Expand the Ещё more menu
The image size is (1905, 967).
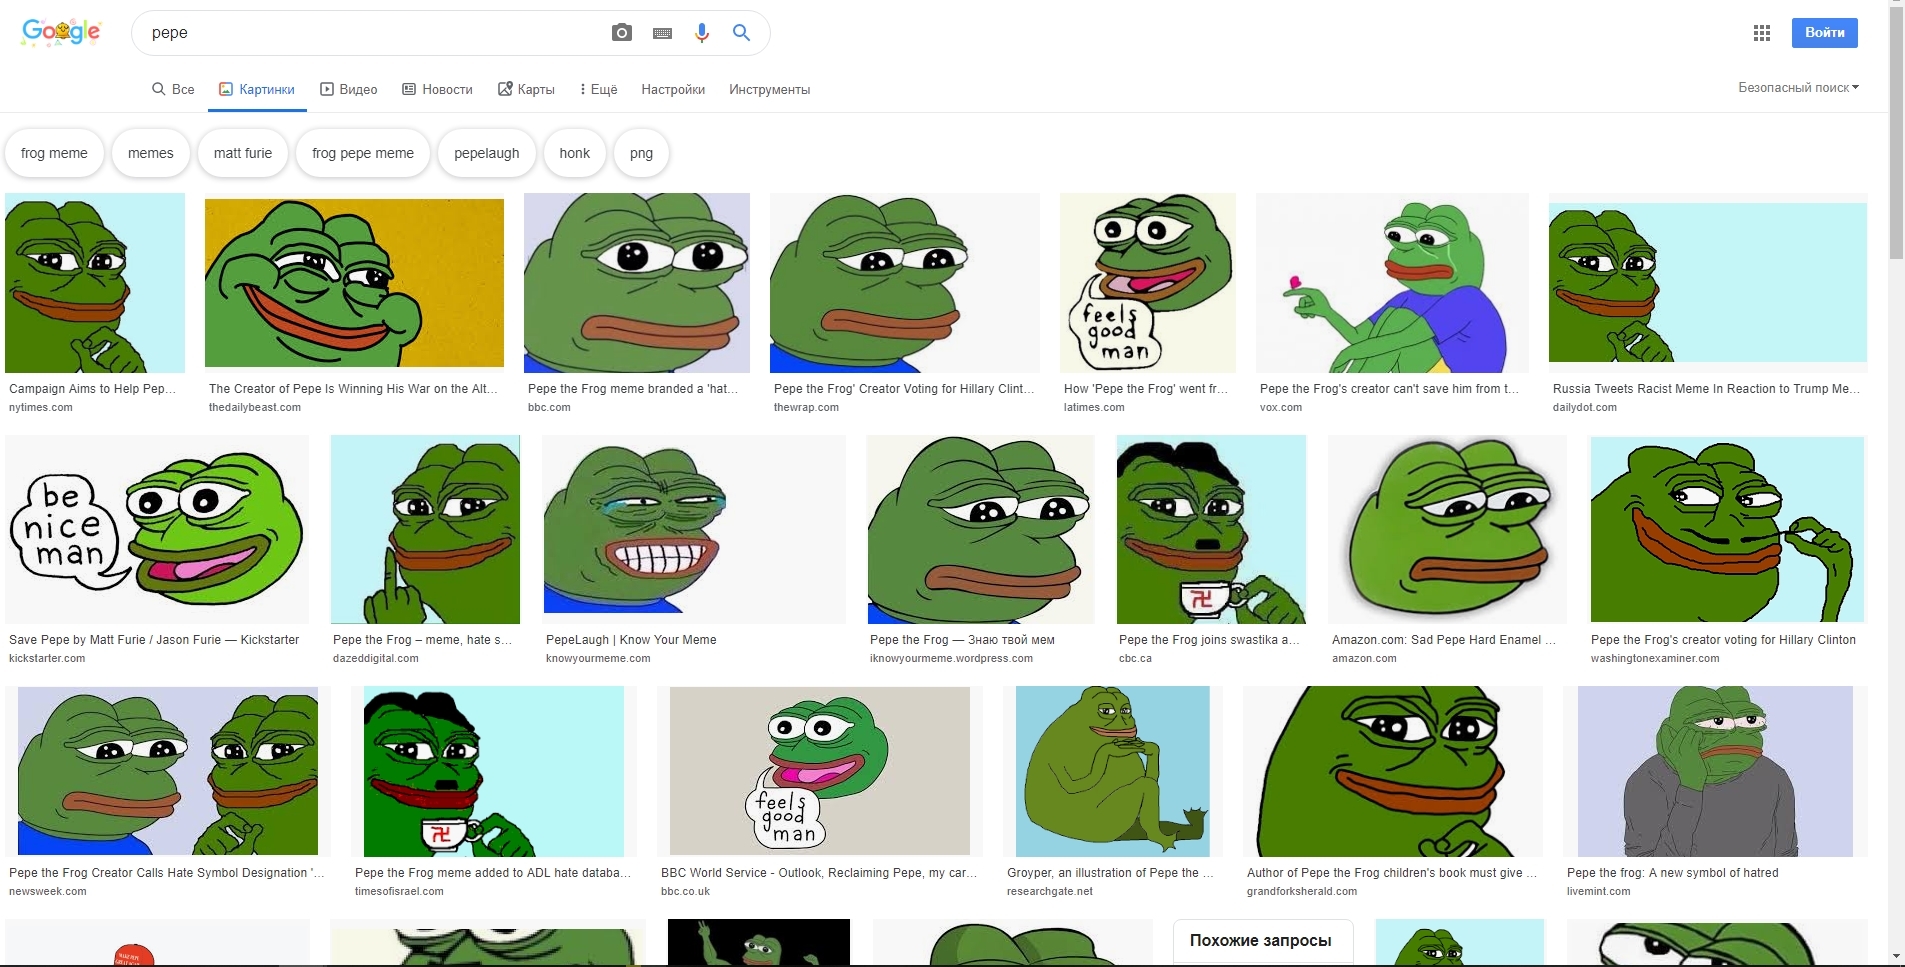599,89
